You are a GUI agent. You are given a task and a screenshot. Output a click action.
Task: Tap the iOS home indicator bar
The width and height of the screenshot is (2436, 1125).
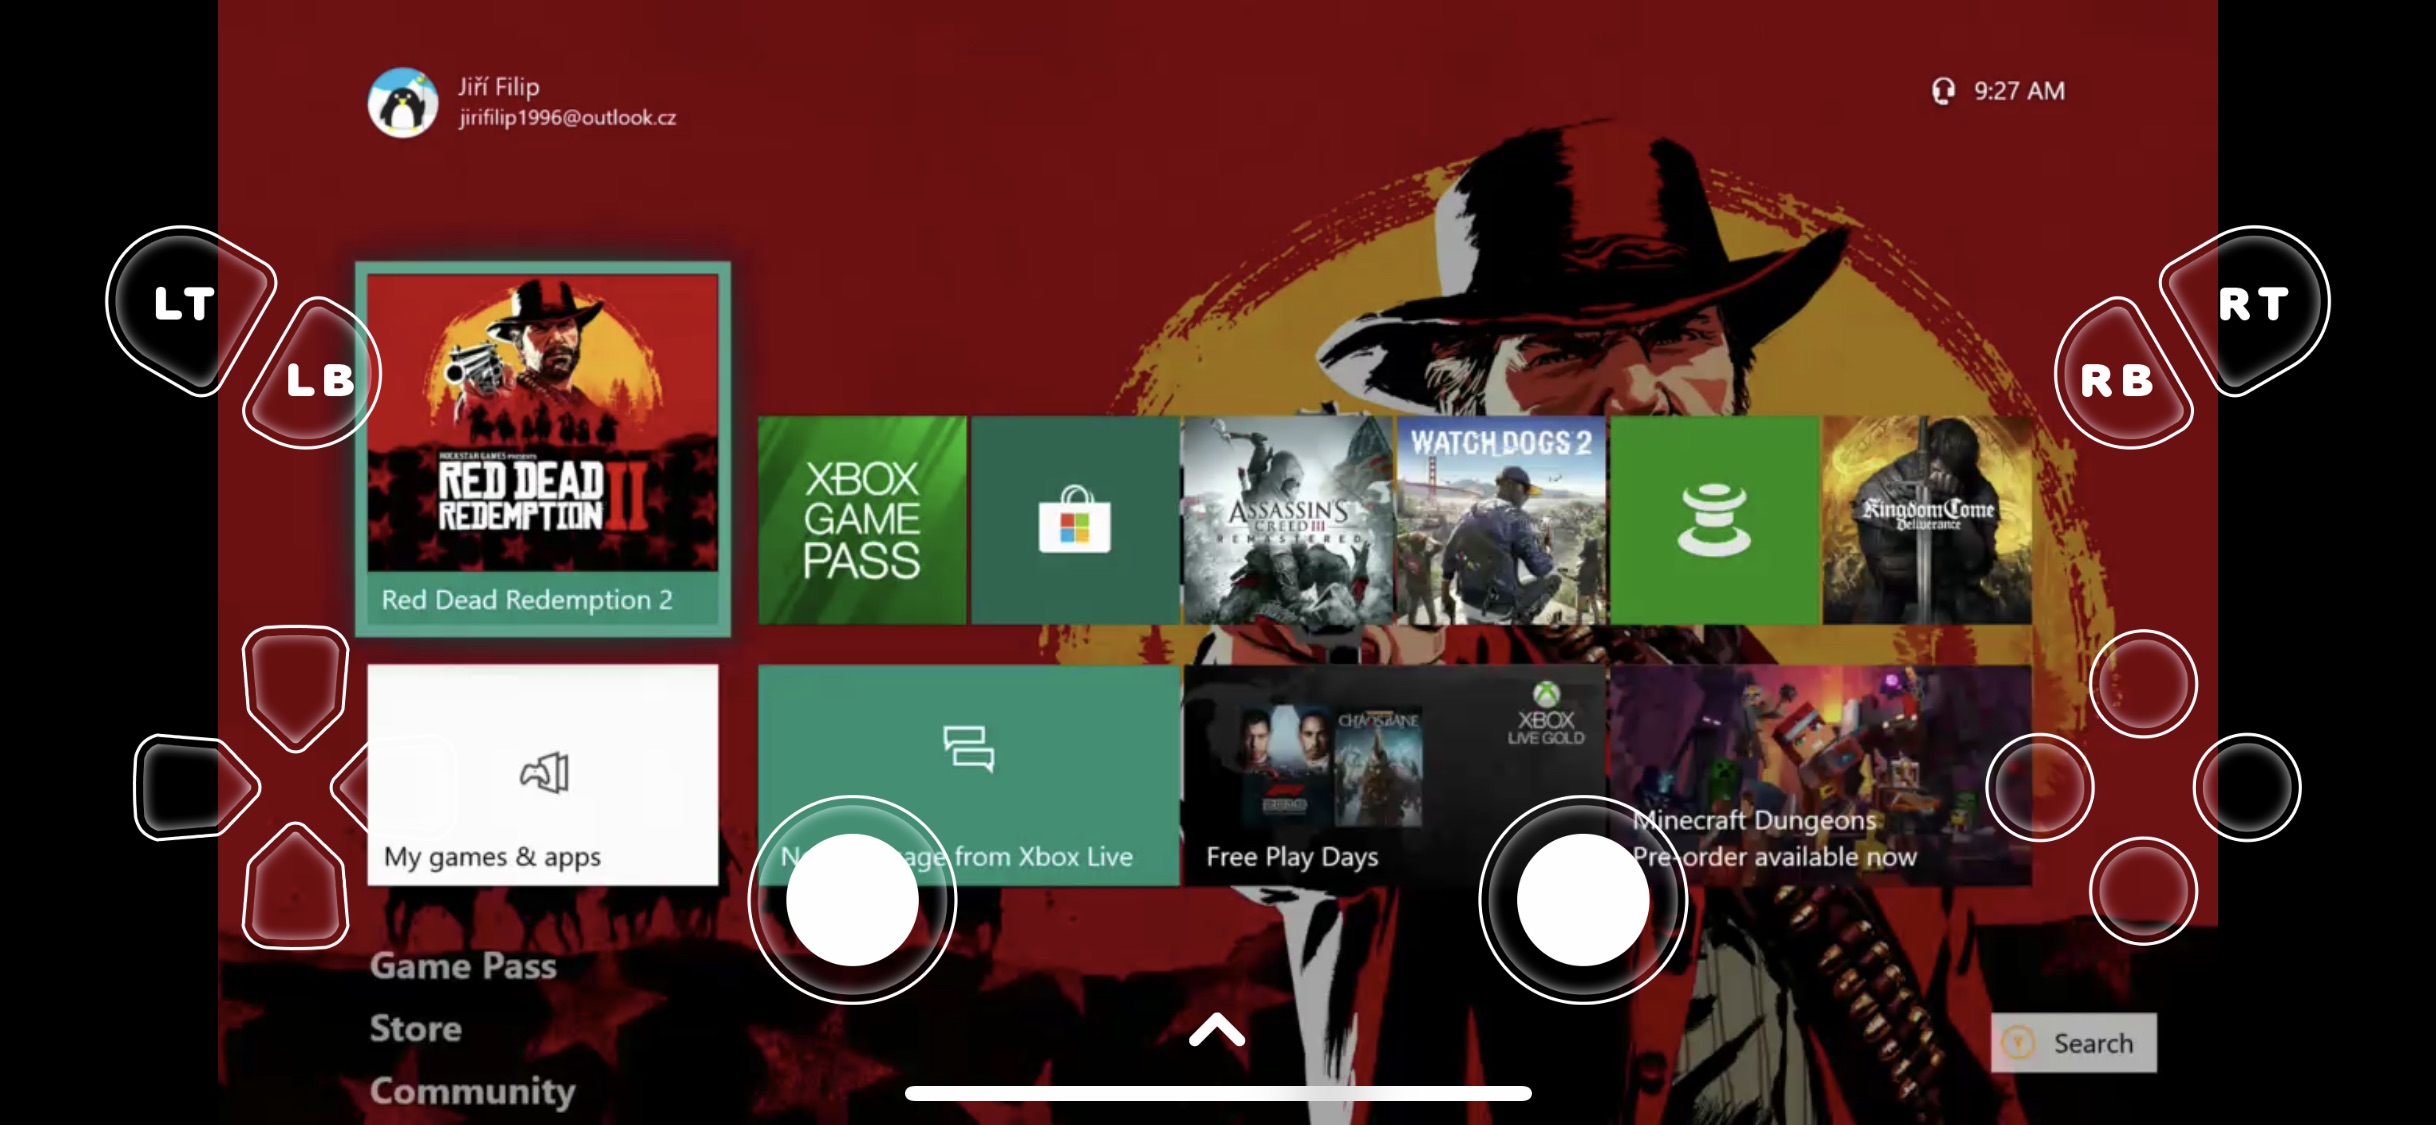[x=1218, y=1093]
